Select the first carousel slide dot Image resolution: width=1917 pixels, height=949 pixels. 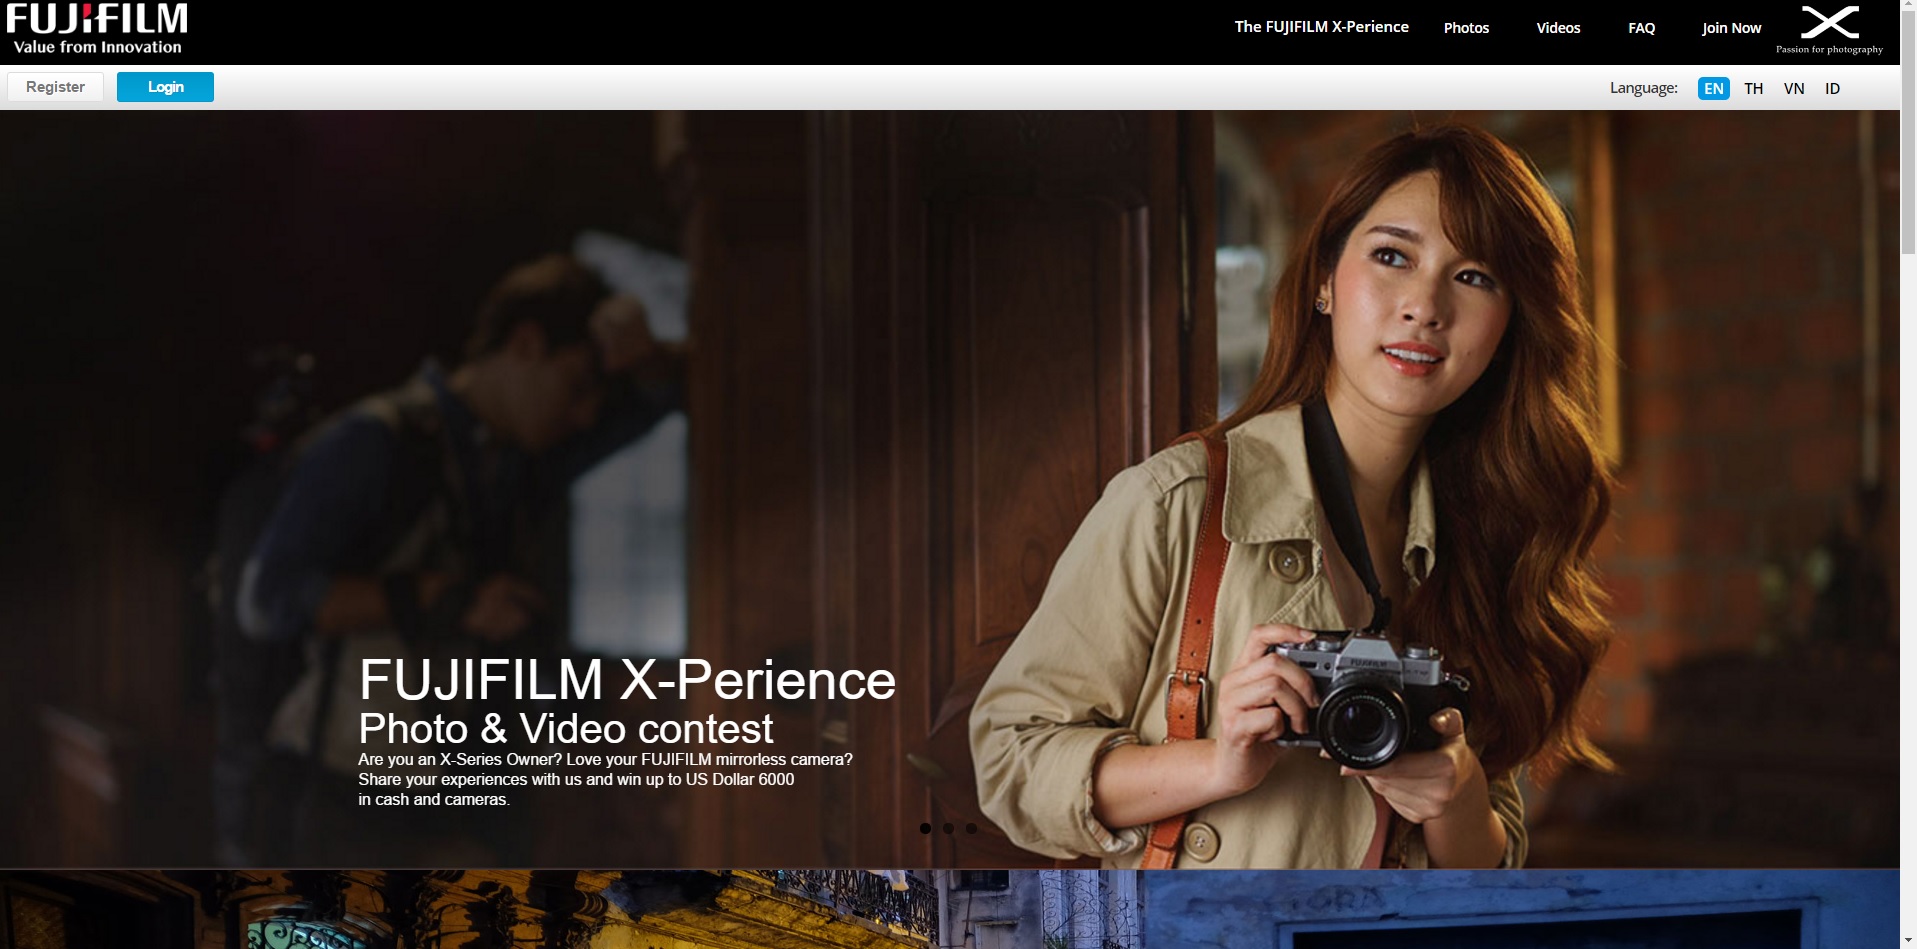925,828
